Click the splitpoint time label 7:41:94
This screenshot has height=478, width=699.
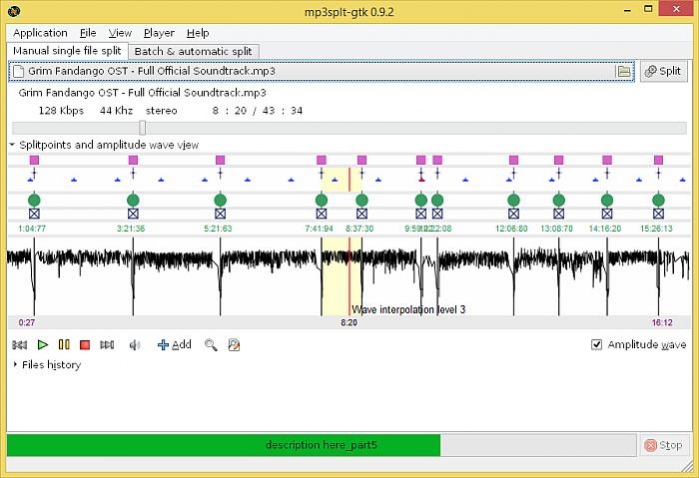tap(319, 229)
